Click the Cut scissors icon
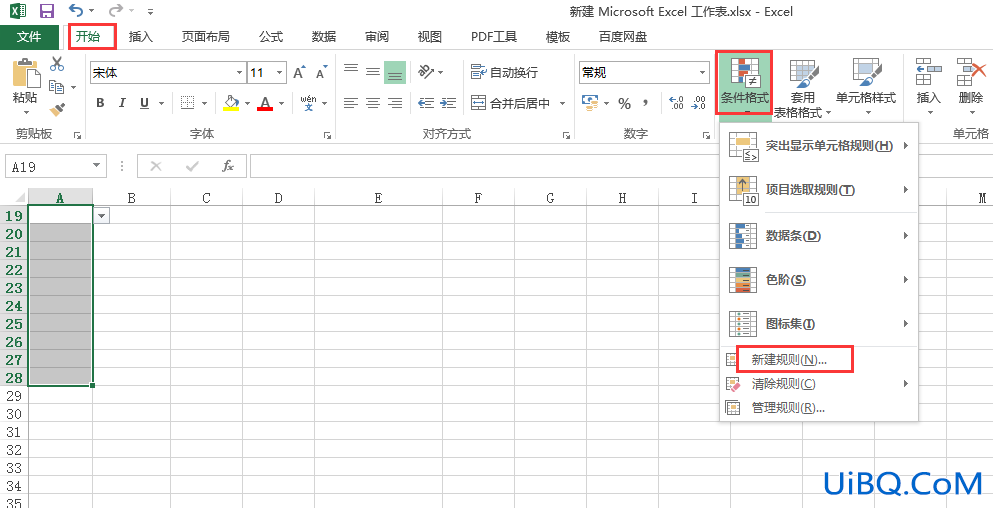Viewport: 993px width, 508px height. tap(57, 64)
